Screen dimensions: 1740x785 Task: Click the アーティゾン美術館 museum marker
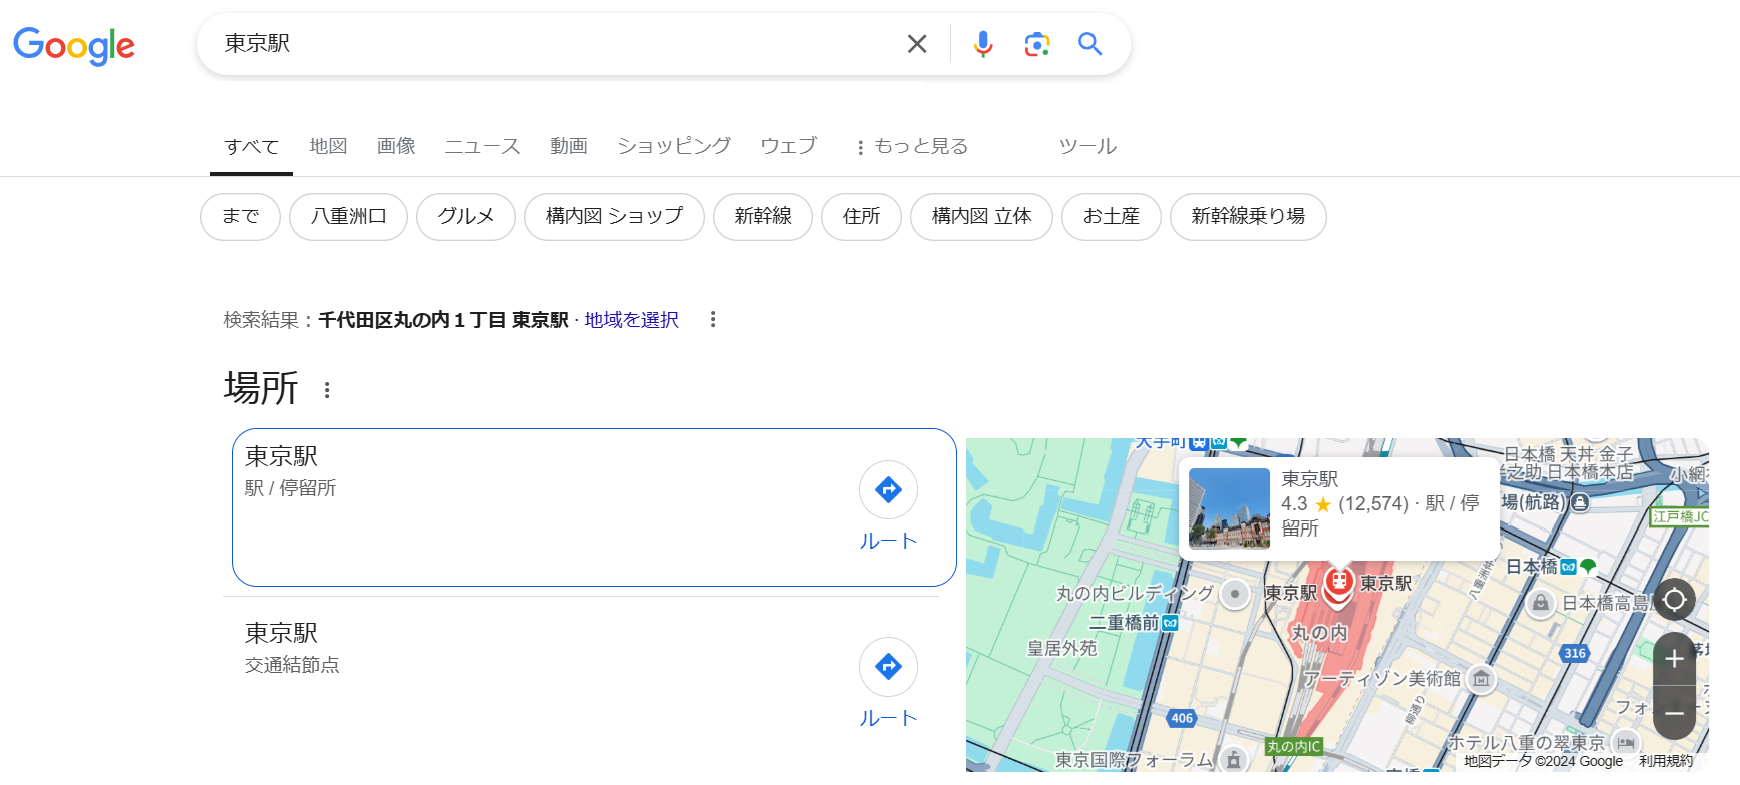coord(1481,679)
